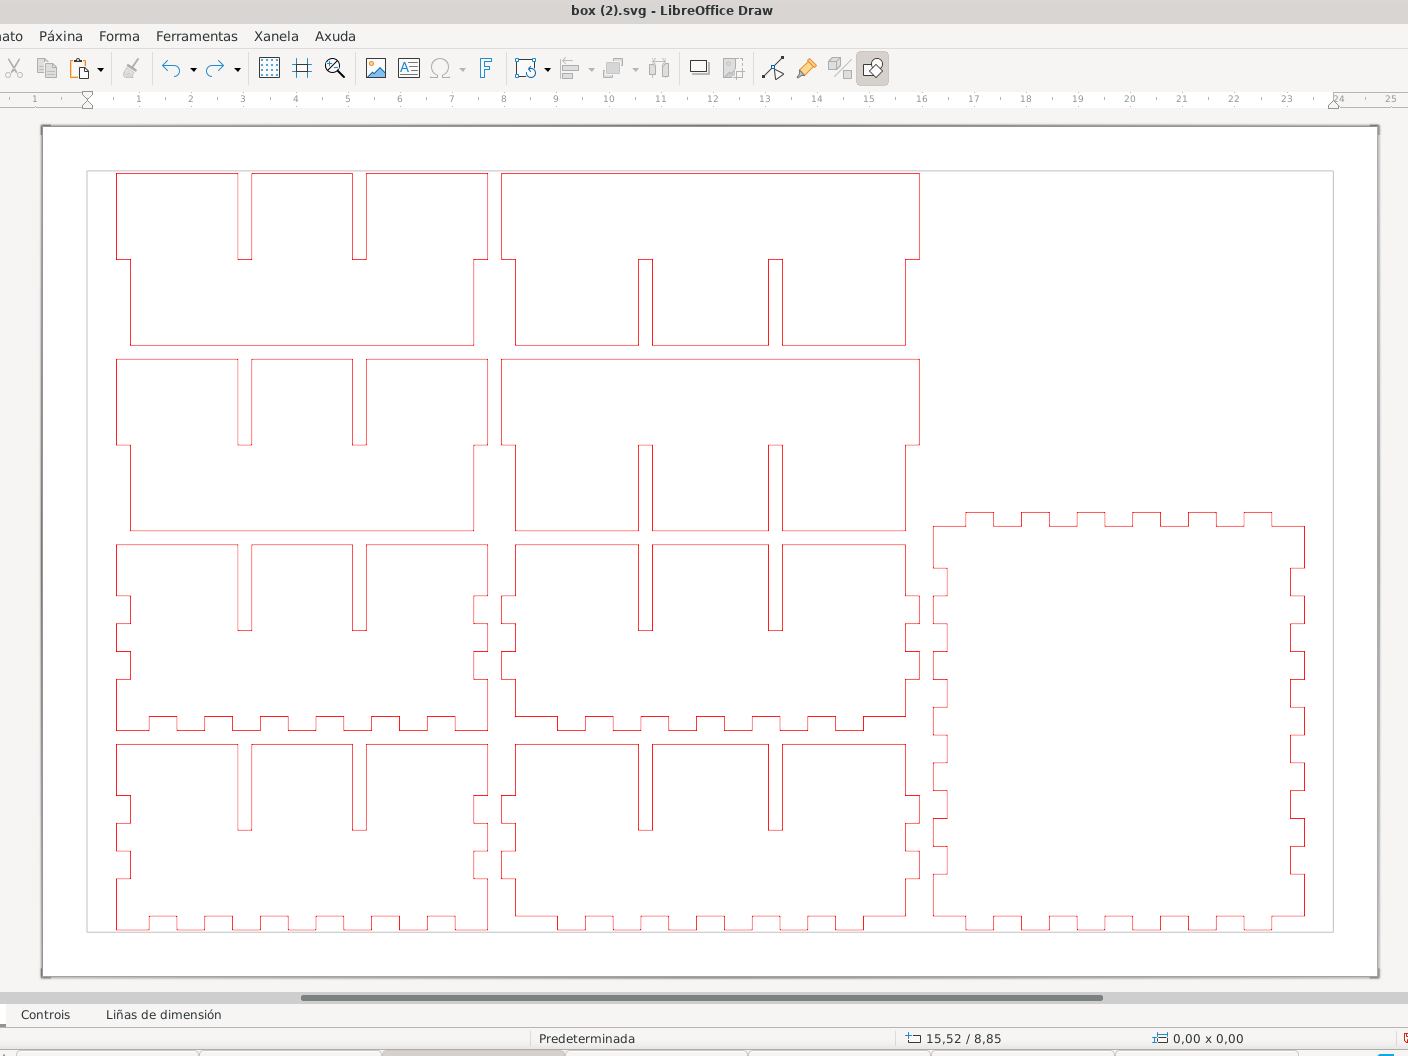Select the Zoom tool

click(x=334, y=68)
